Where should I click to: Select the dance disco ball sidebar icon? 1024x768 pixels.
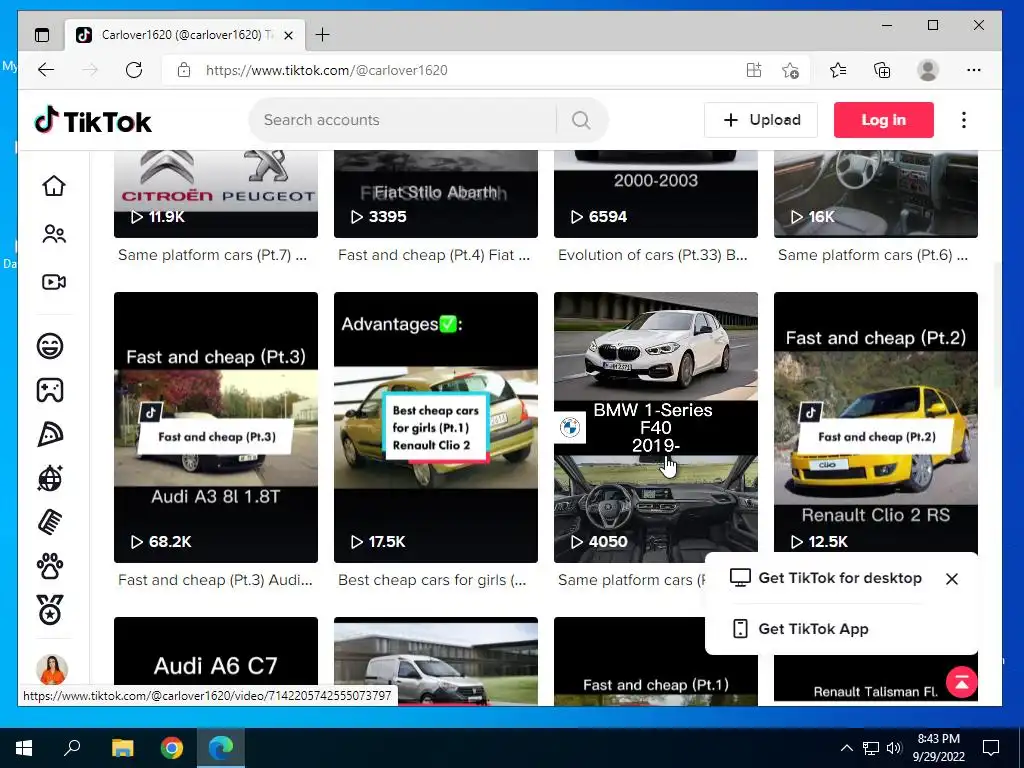(x=50, y=478)
